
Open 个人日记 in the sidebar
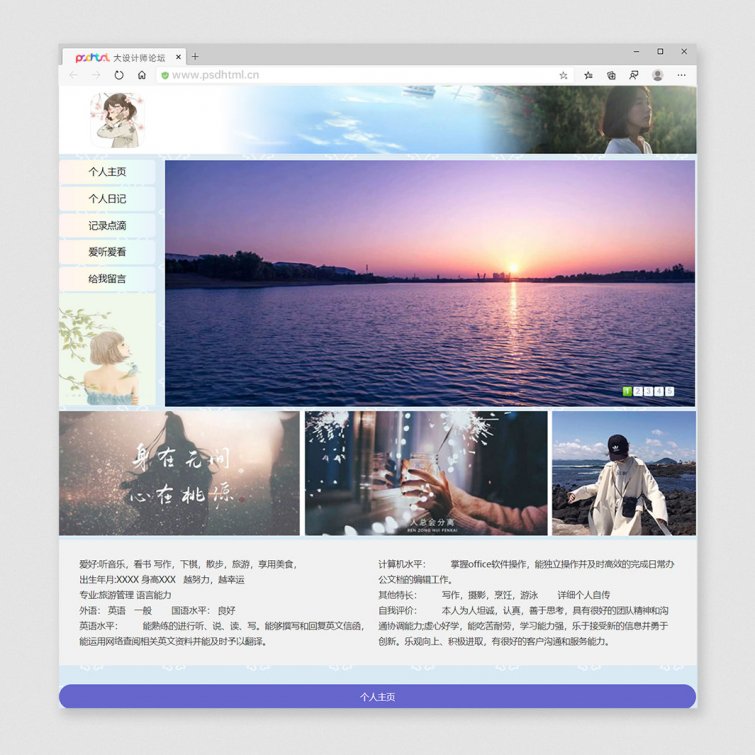pos(107,199)
